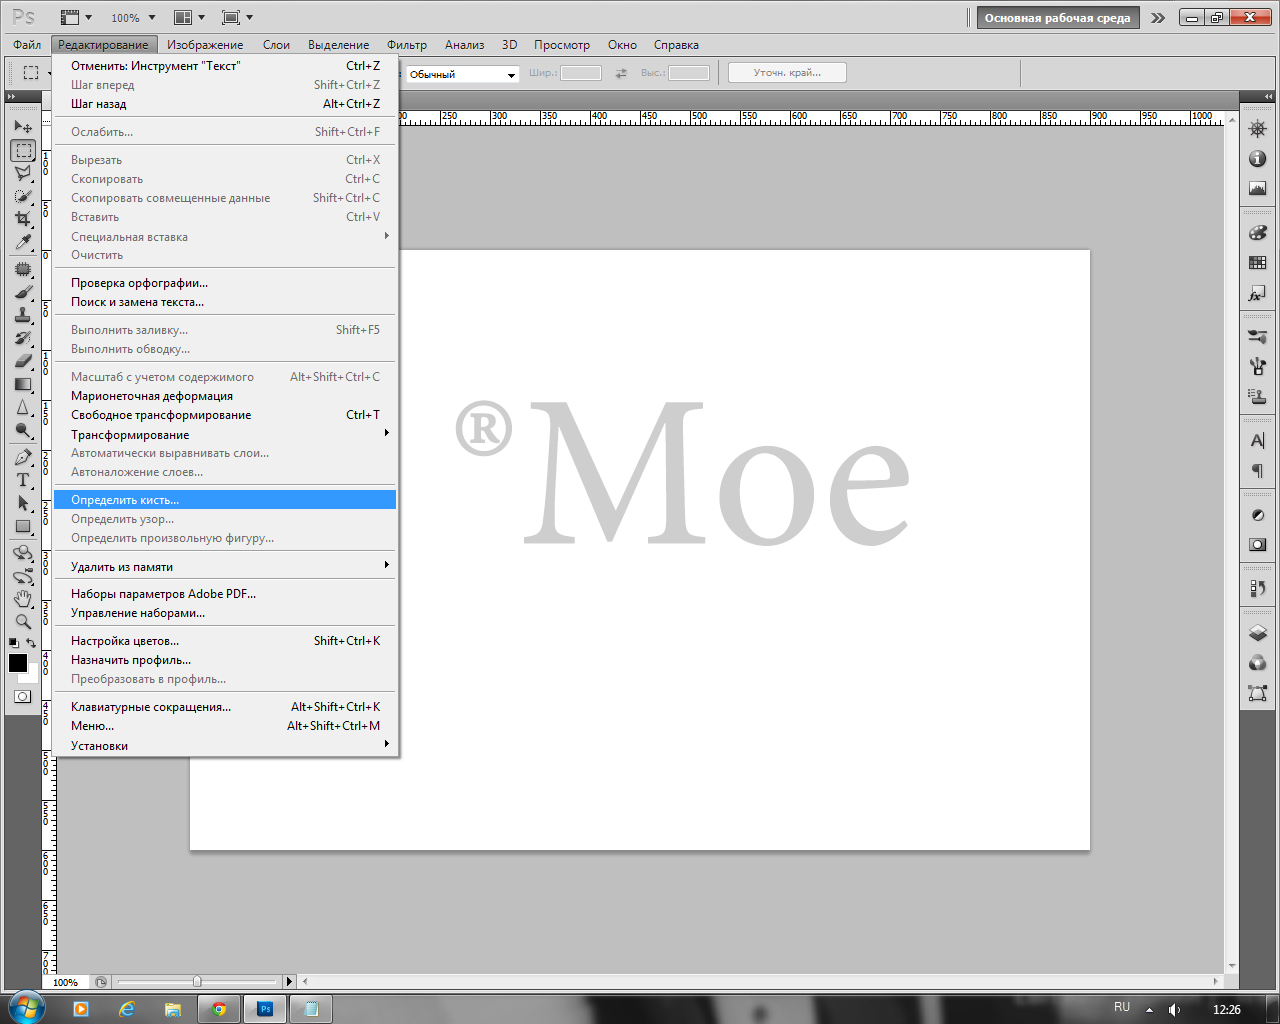Pick the Eyedropper tool
Viewport: 1280px width, 1024px height.
point(23,242)
